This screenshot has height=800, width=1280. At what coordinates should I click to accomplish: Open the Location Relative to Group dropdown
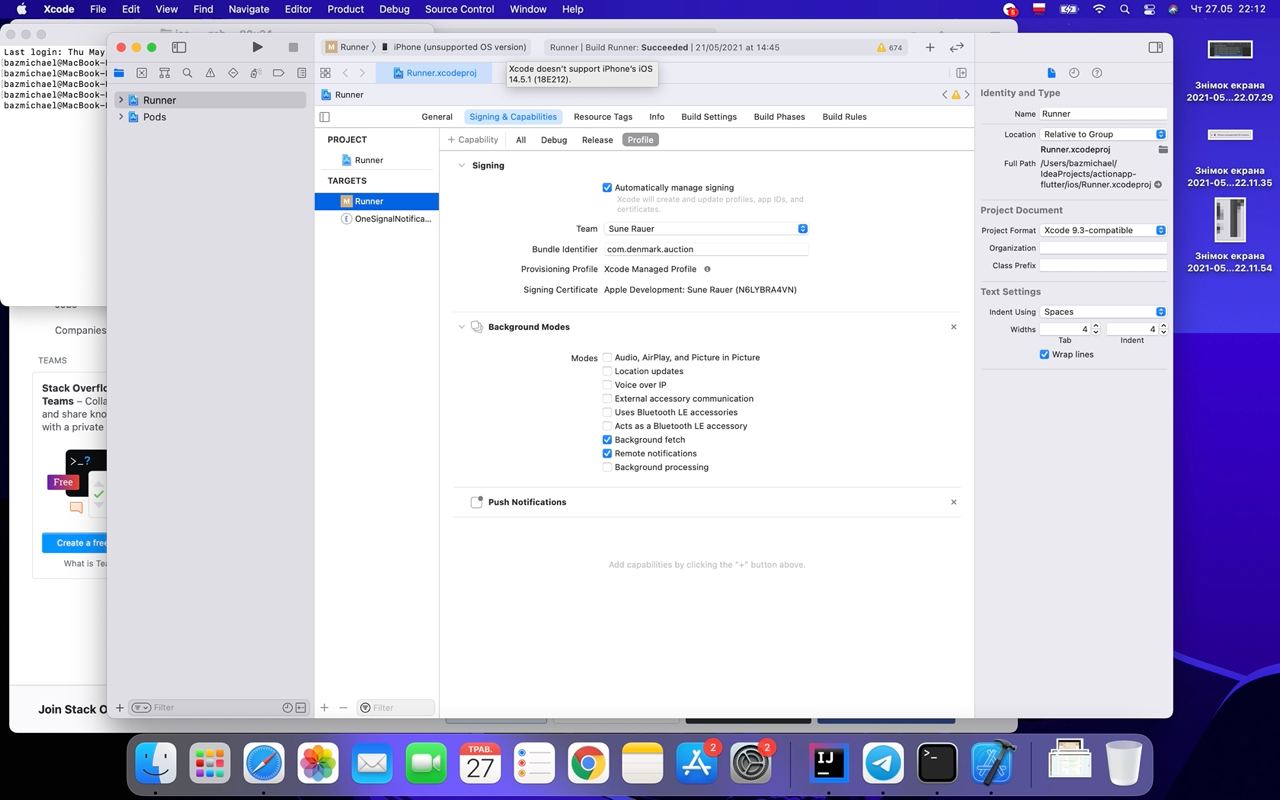pos(1103,134)
